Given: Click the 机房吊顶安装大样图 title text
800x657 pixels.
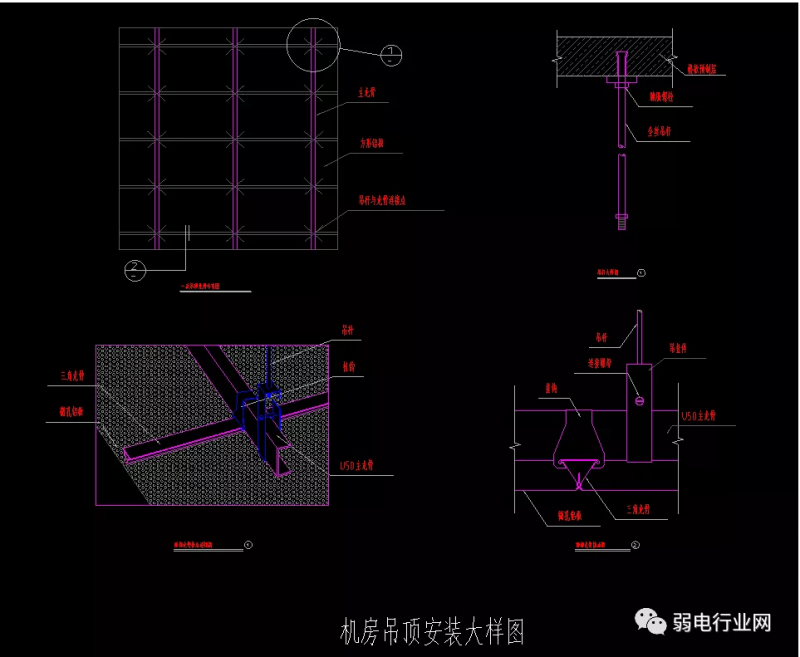Looking at the screenshot, I should 432,632.
